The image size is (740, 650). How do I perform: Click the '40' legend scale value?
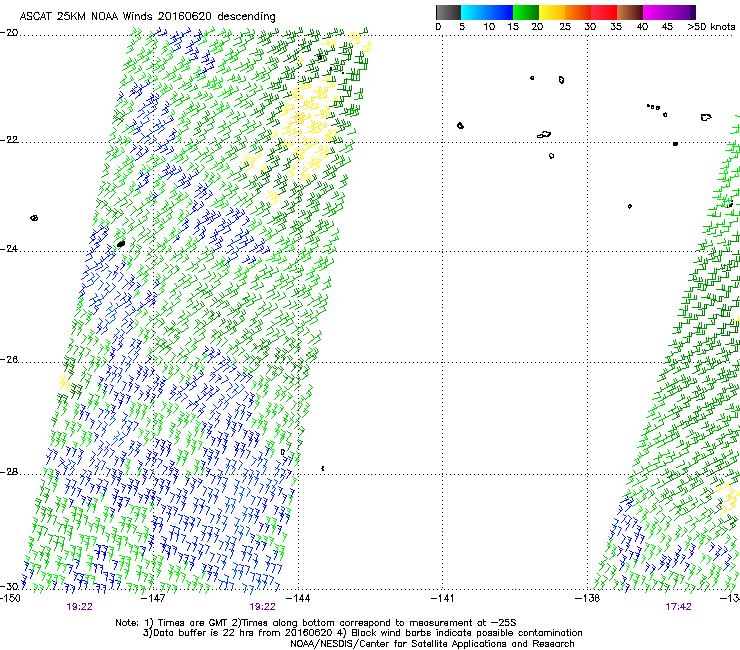click(642, 26)
